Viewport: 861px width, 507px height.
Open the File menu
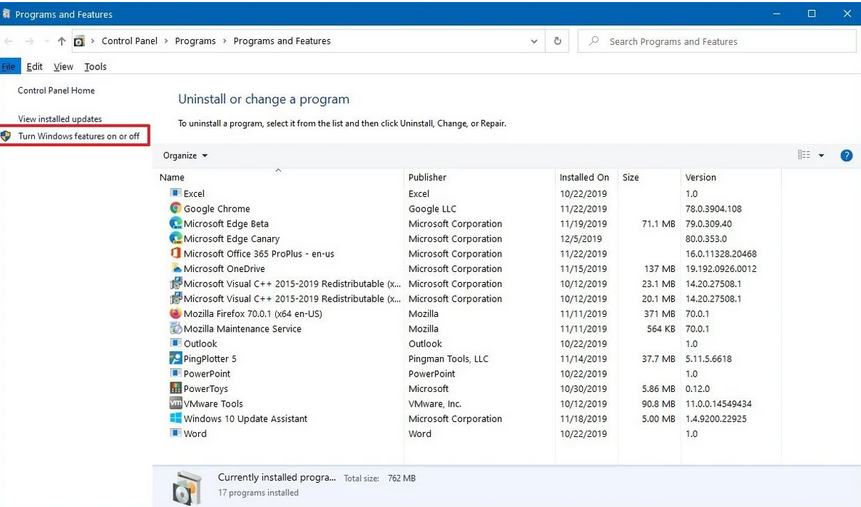(9, 66)
